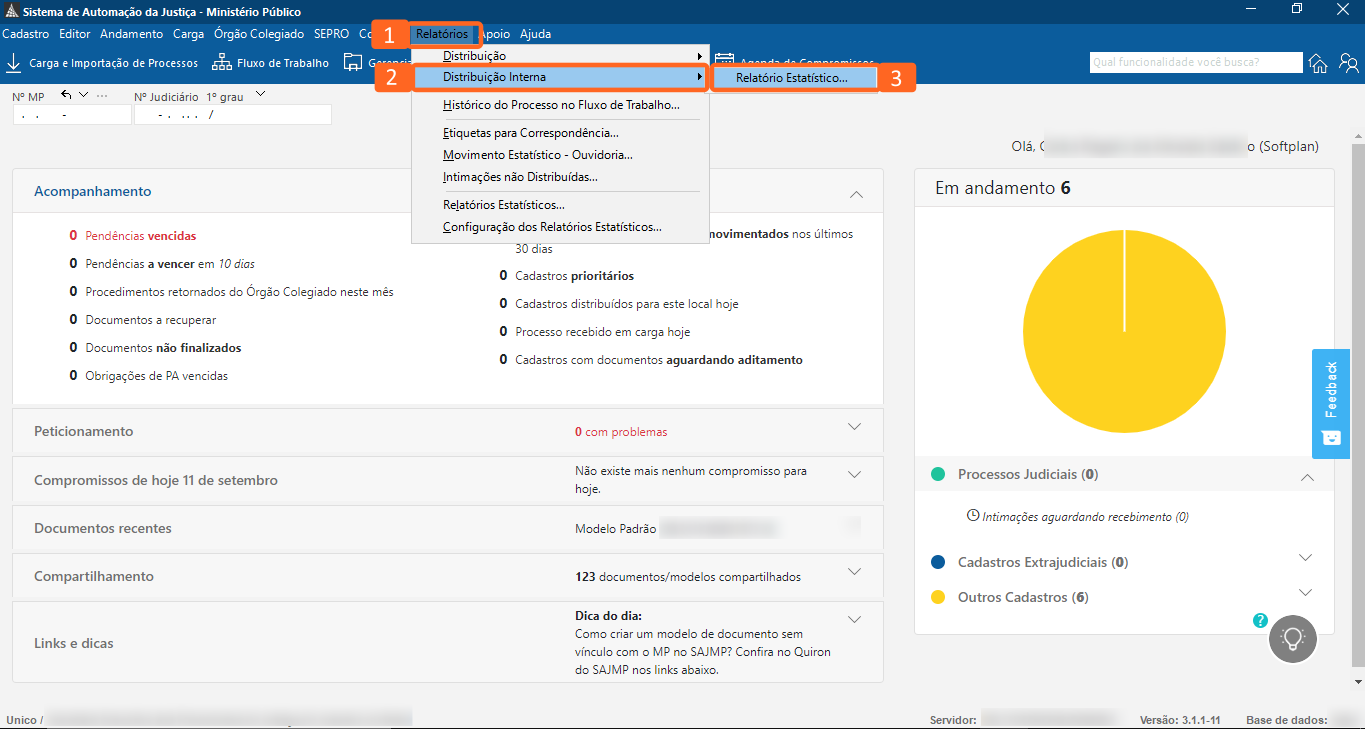Screen dimensions: 1365x729
Task: Collapse the Acompanhamento panel
Action: (x=856, y=194)
